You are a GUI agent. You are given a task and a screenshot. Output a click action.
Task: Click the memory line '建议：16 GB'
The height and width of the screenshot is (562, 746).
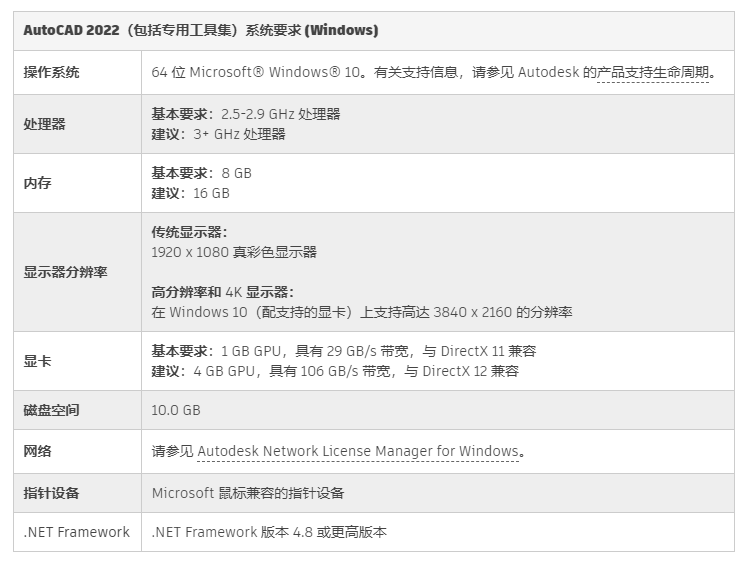[190, 193]
